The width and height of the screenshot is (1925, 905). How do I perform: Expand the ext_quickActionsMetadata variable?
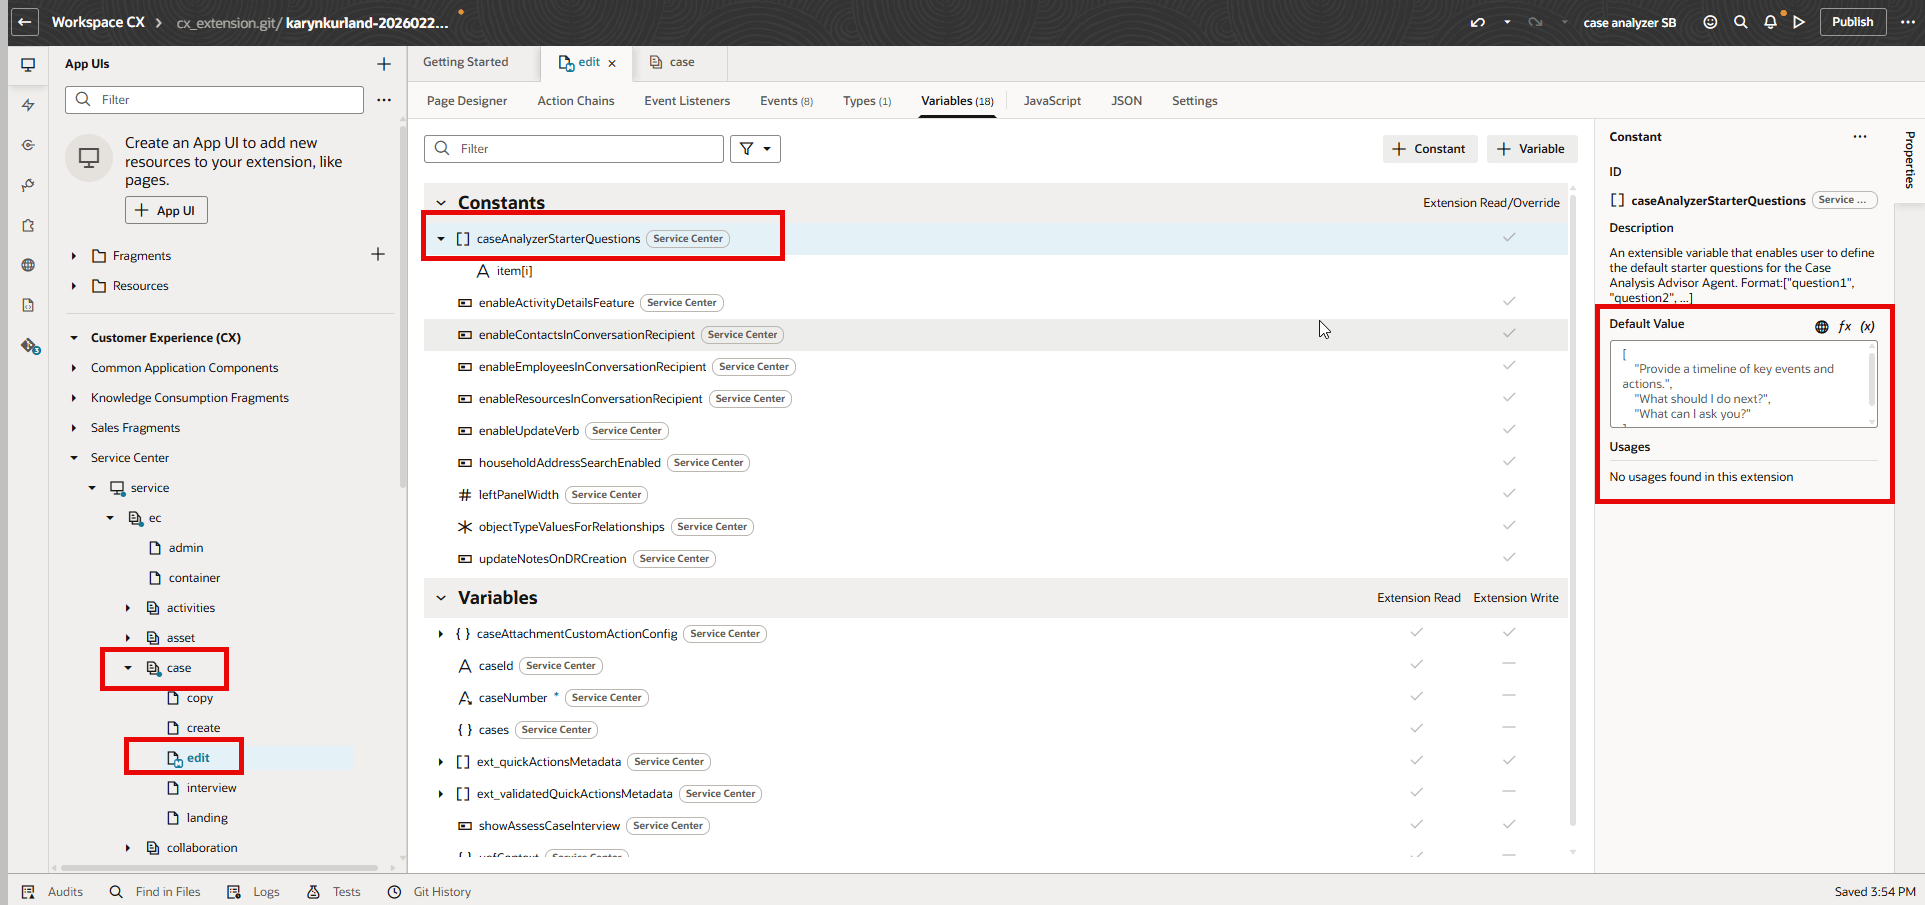tap(441, 762)
